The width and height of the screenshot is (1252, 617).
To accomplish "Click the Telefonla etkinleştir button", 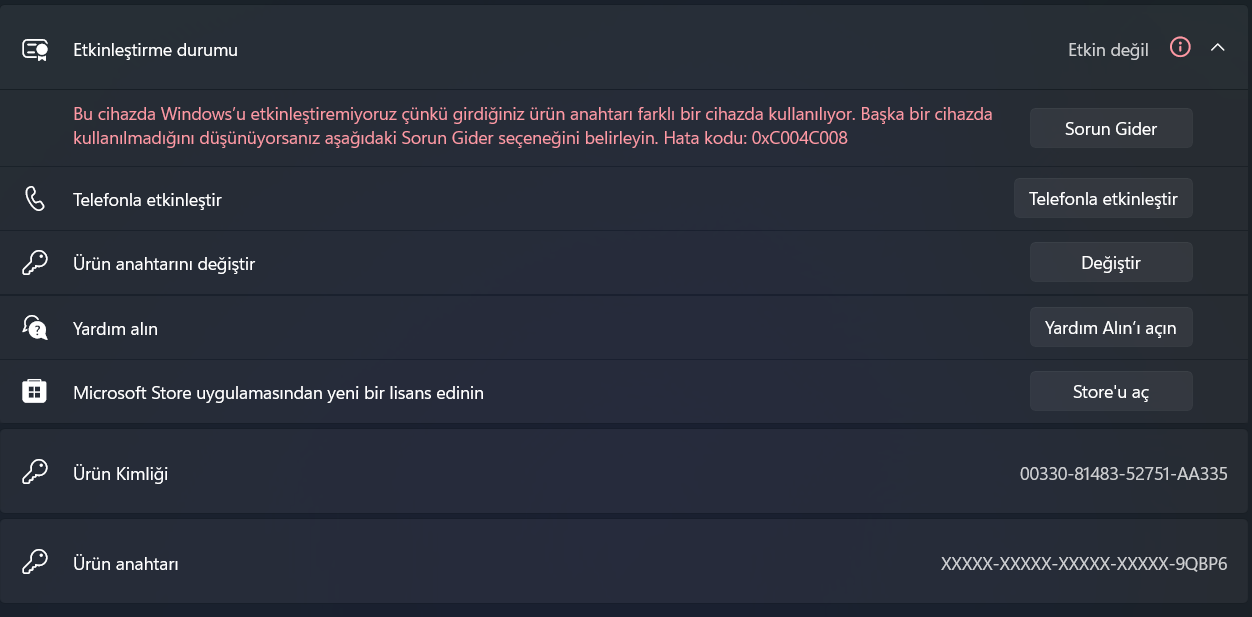I will click(x=1103, y=198).
